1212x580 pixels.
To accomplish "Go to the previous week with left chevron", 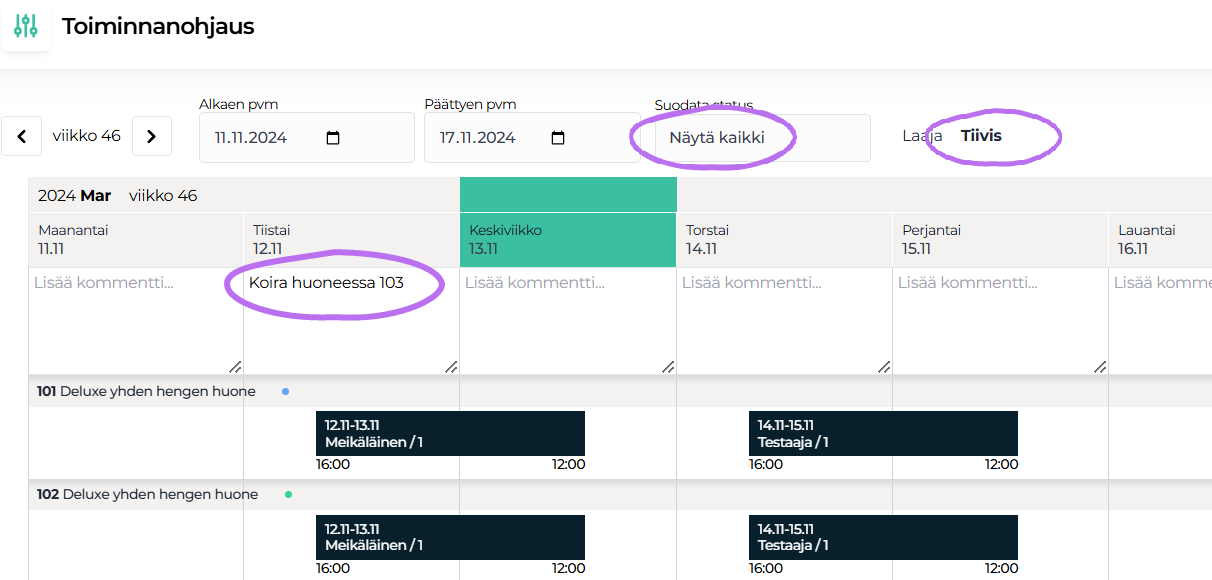I will pos(22,136).
